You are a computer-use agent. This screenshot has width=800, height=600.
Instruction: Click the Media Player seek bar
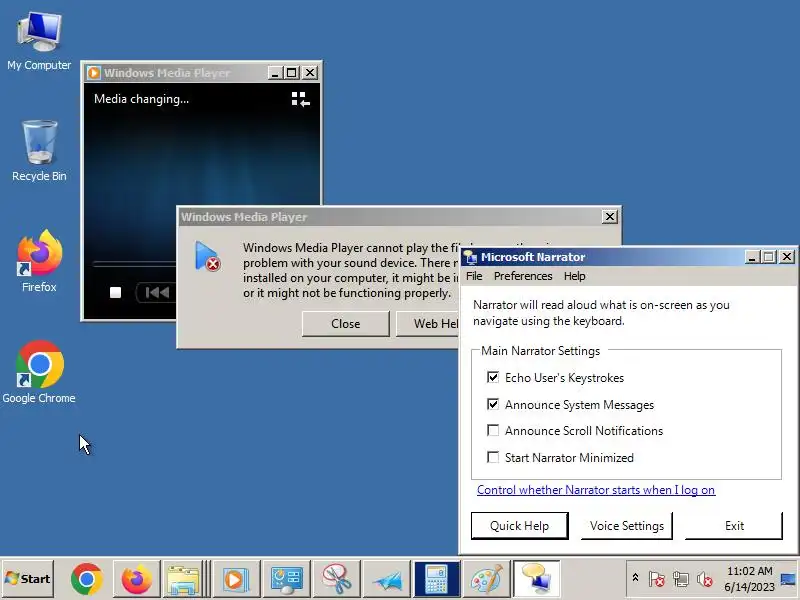pos(135,264)
